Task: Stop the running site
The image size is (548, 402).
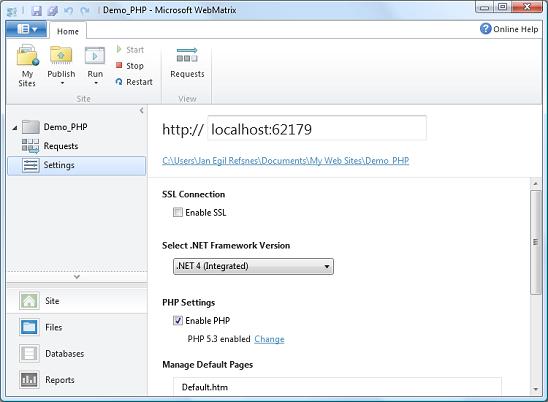Action: pyautogui.click(x=130, y=66)
